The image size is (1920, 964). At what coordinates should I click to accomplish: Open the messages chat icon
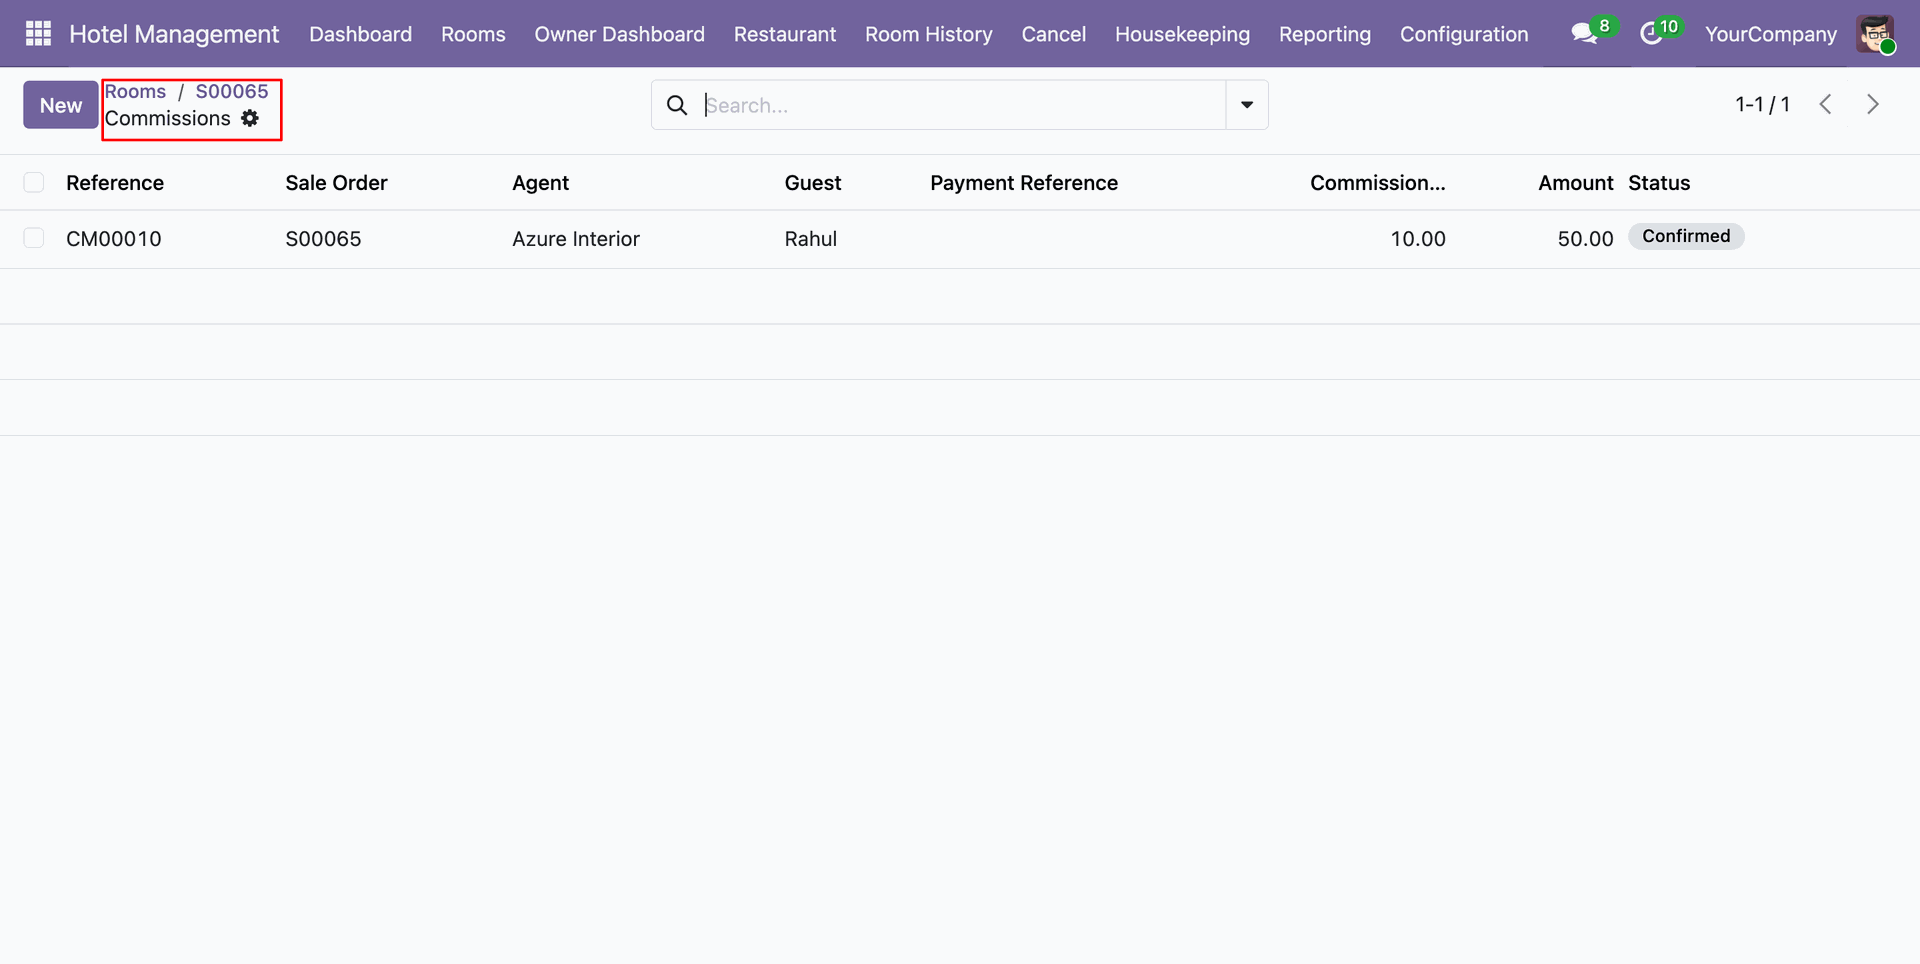(1584, 34)
